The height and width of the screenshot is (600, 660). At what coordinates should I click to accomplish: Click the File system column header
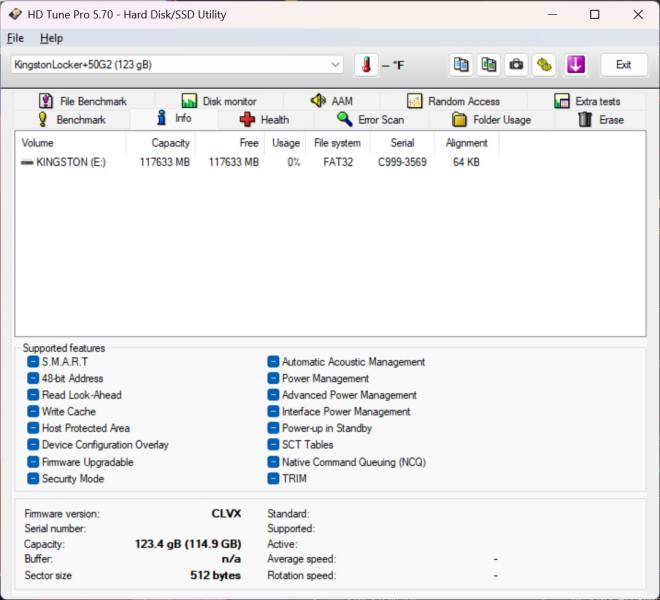coord(338,143)
